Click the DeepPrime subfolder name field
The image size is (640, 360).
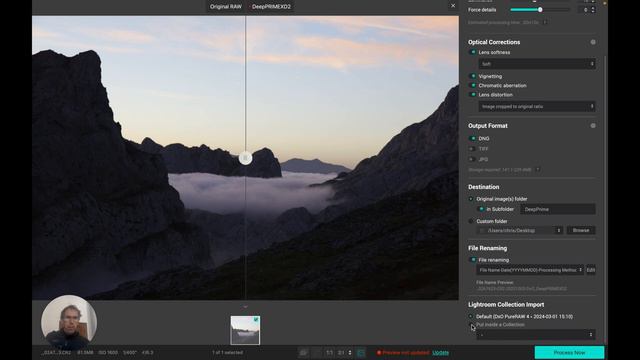558,209
